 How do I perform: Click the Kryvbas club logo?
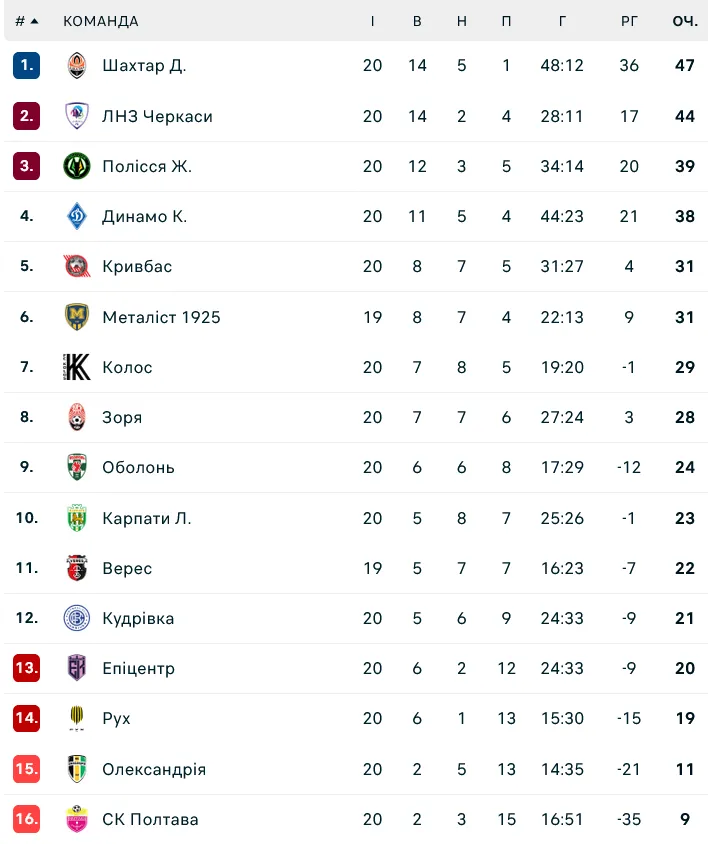pyautogui.click(x=77, y=266)
